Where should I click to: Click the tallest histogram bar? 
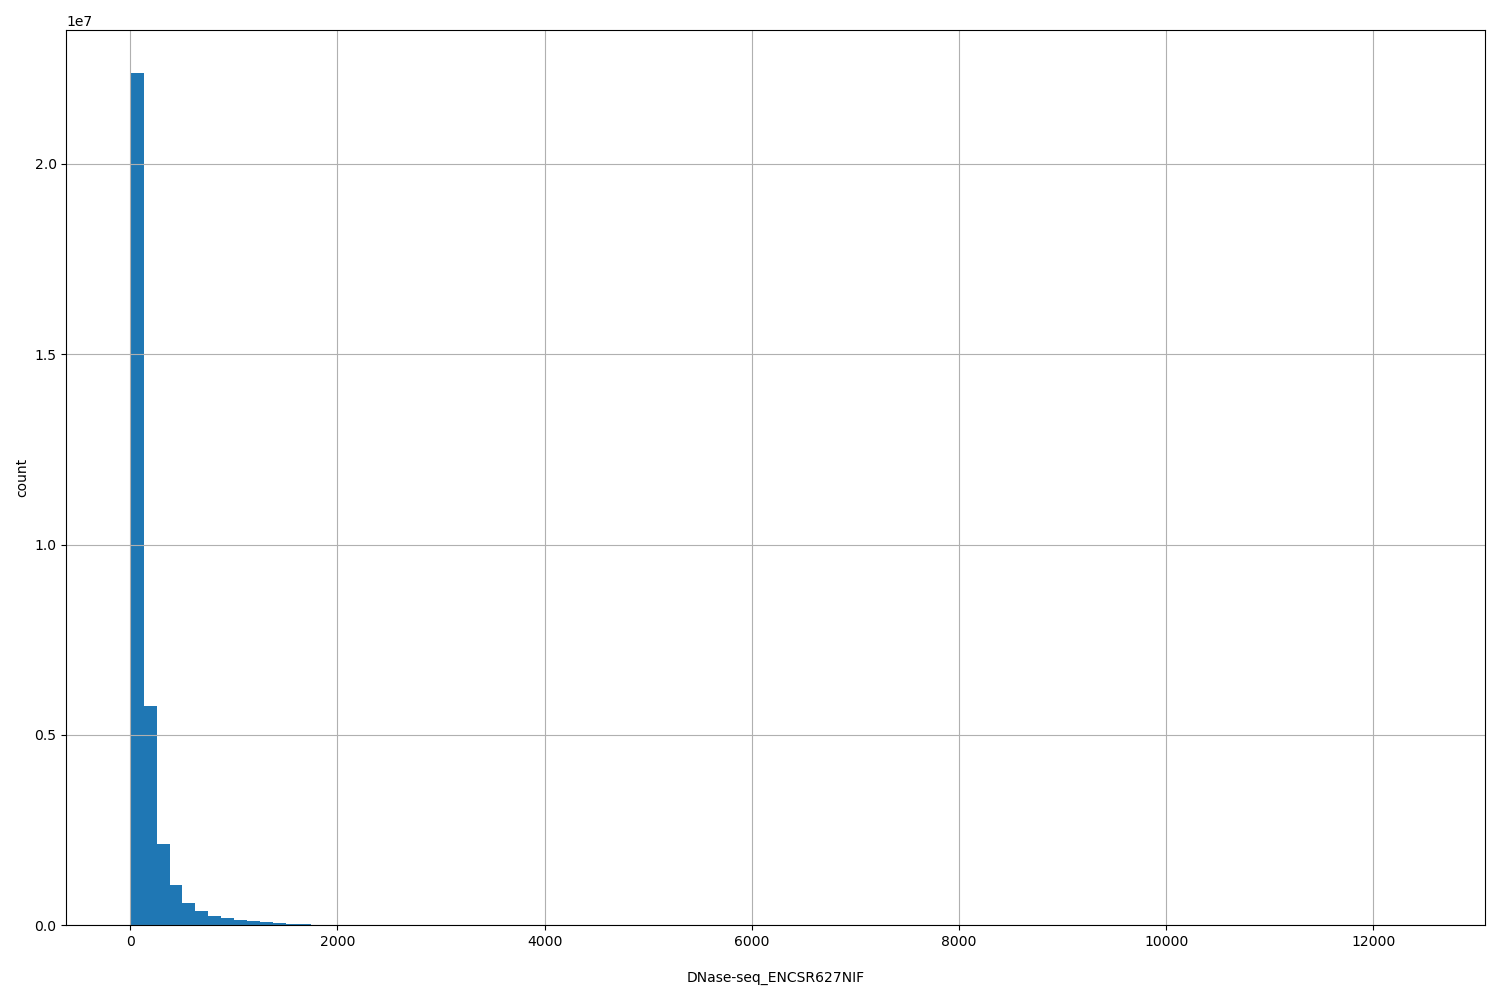[x=136, y=500]
